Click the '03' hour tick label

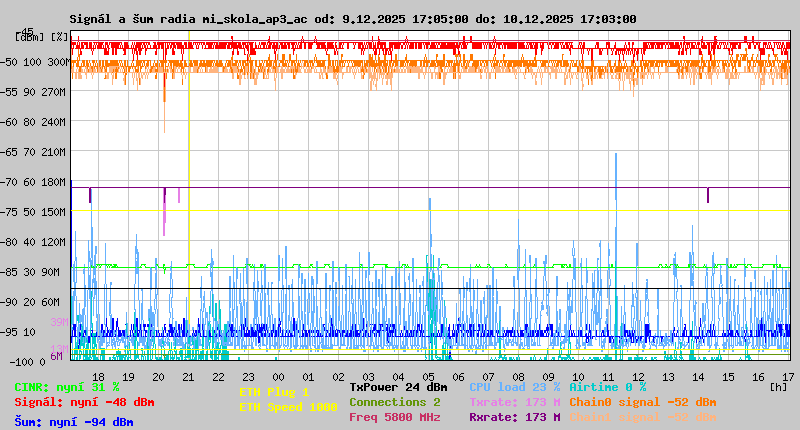368,377
